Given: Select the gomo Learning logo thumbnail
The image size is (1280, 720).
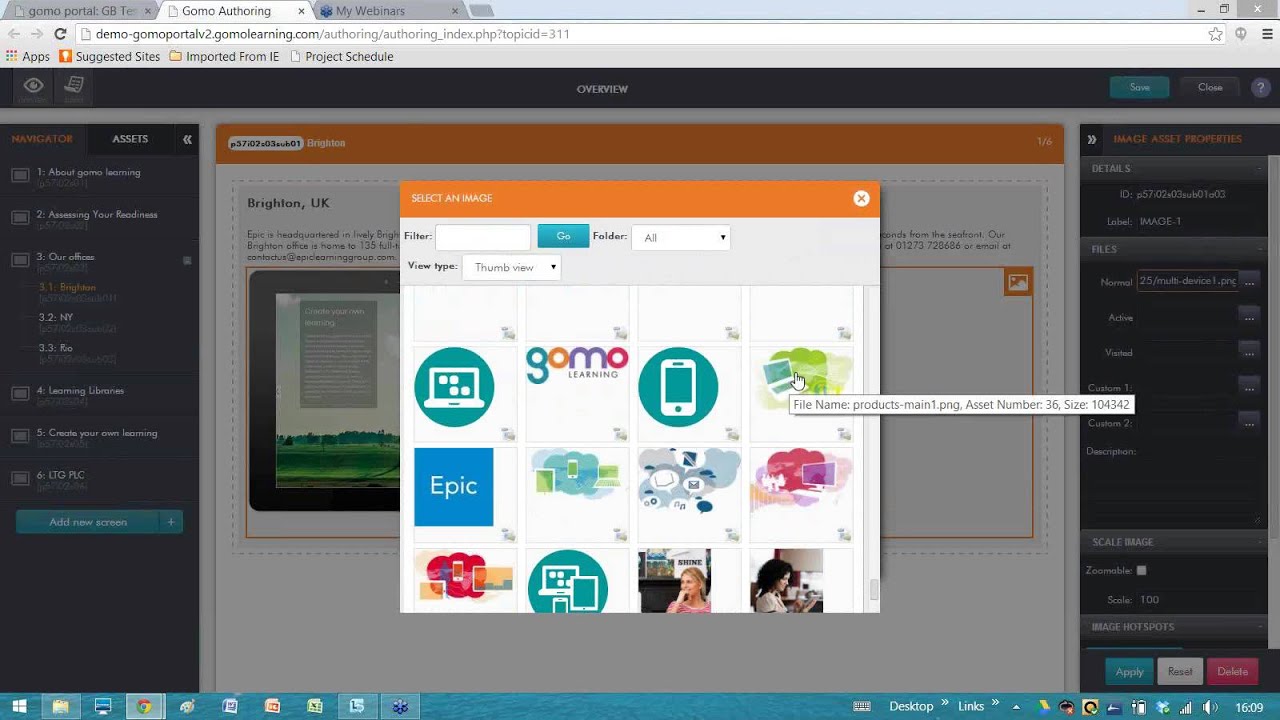Looking at the screenshot, I should (x=577, y=365).
